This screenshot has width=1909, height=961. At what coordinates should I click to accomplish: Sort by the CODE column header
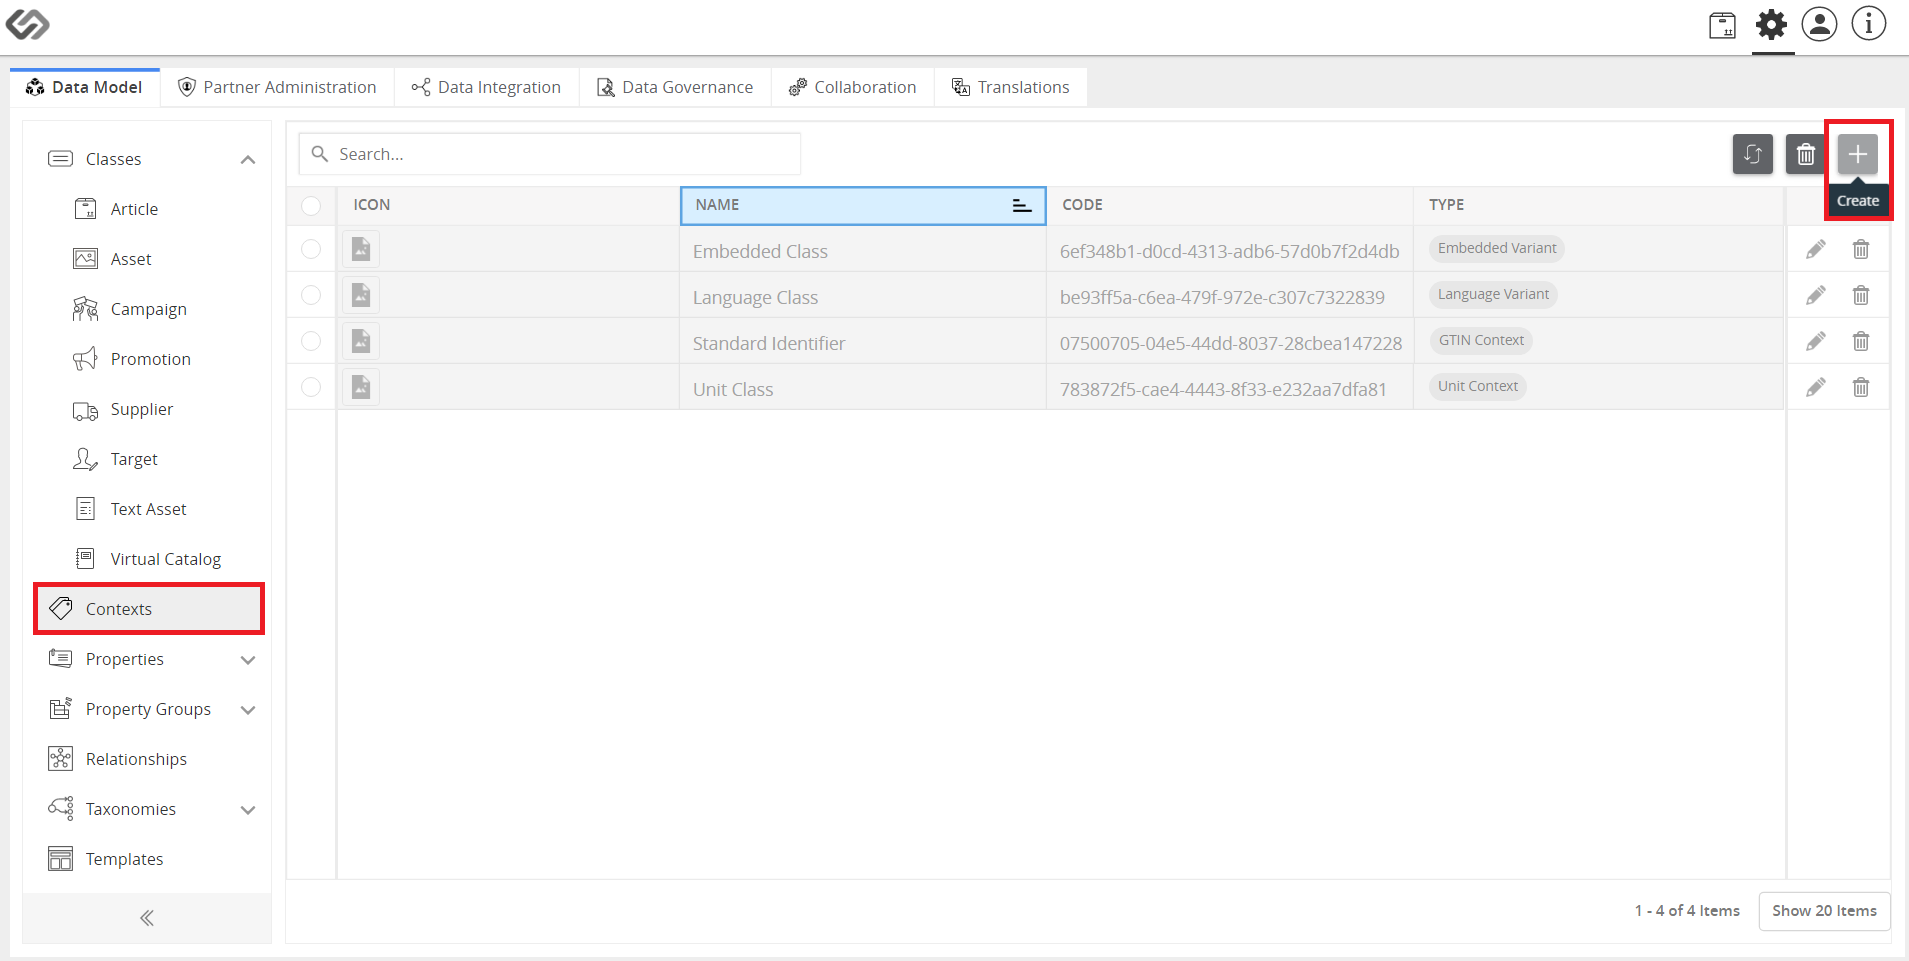(x=1230, y=205)
